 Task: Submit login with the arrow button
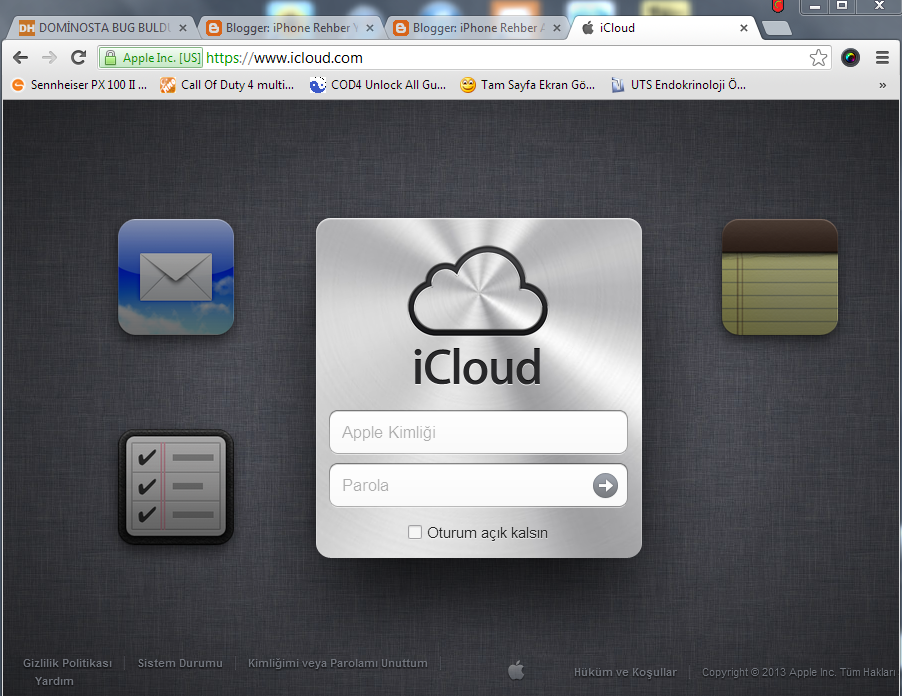pyautogui.click(x=605, y=485)
